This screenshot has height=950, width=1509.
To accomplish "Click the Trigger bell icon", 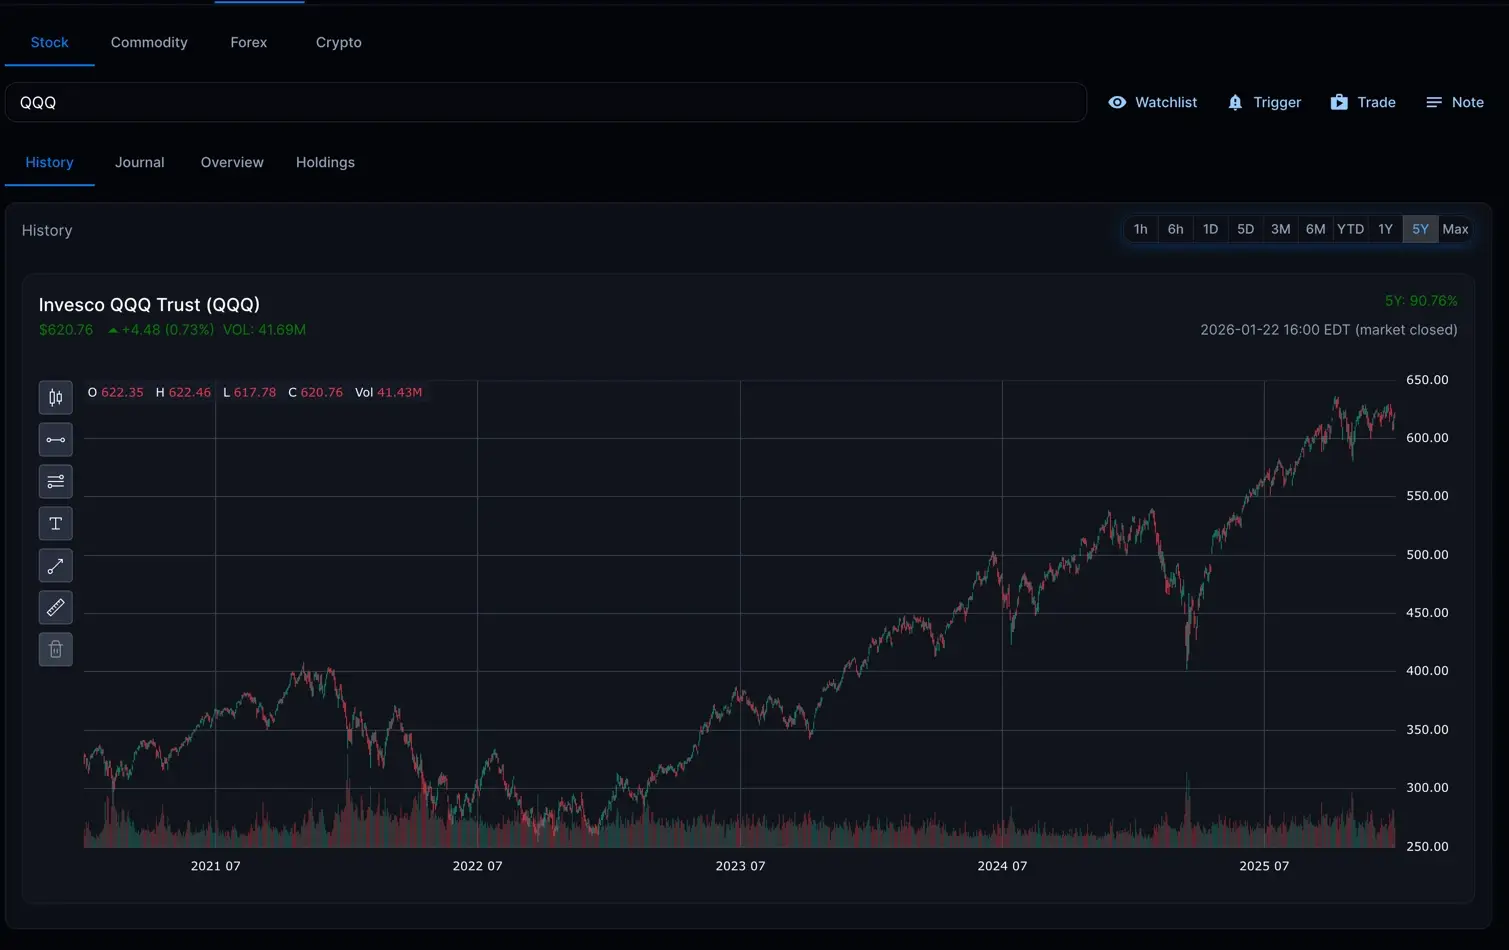I will (1235, 103).
